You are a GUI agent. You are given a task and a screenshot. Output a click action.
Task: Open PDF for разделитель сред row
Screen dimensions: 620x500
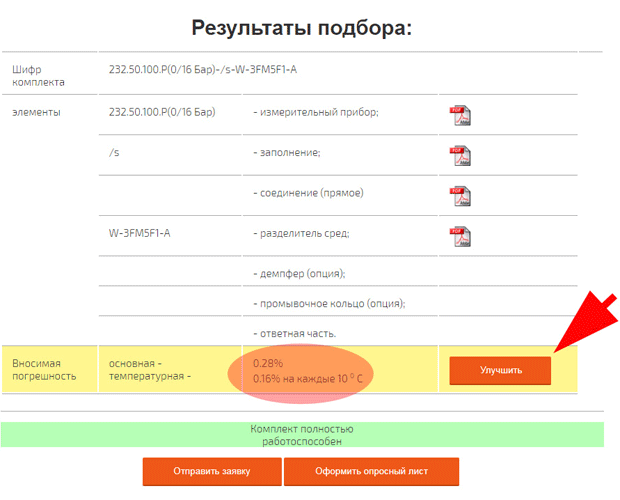click(460, 236)
